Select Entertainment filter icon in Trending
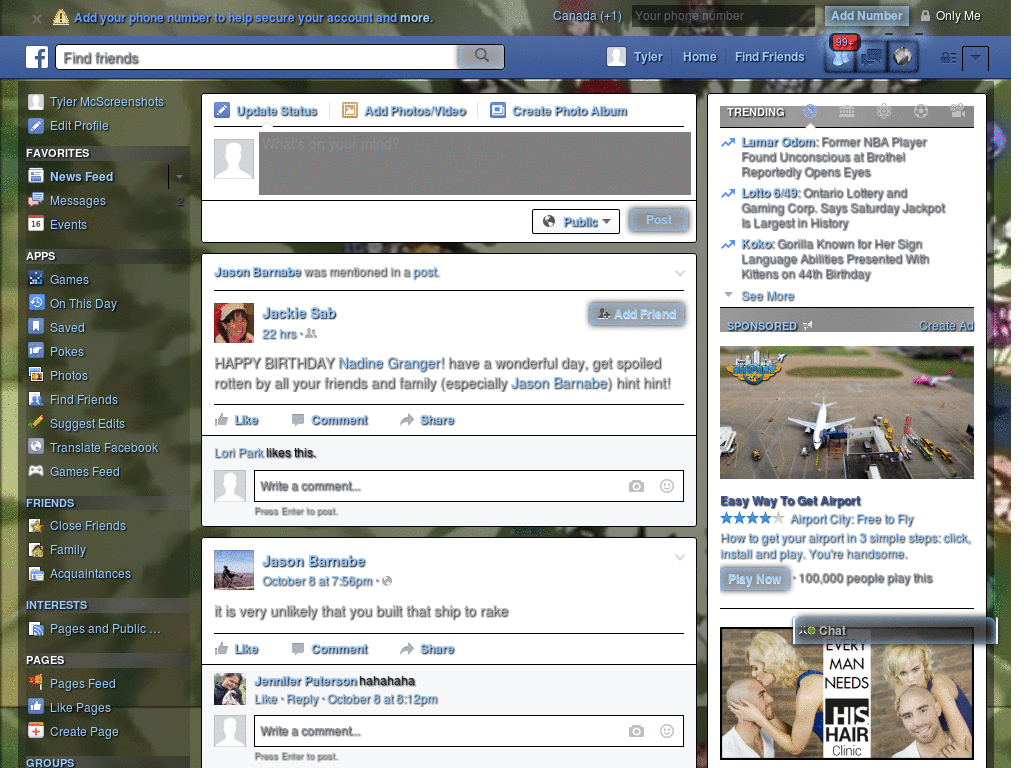The height and width of the screenshot is (768, 1024). pyautogui.click(x=958, y=111)
